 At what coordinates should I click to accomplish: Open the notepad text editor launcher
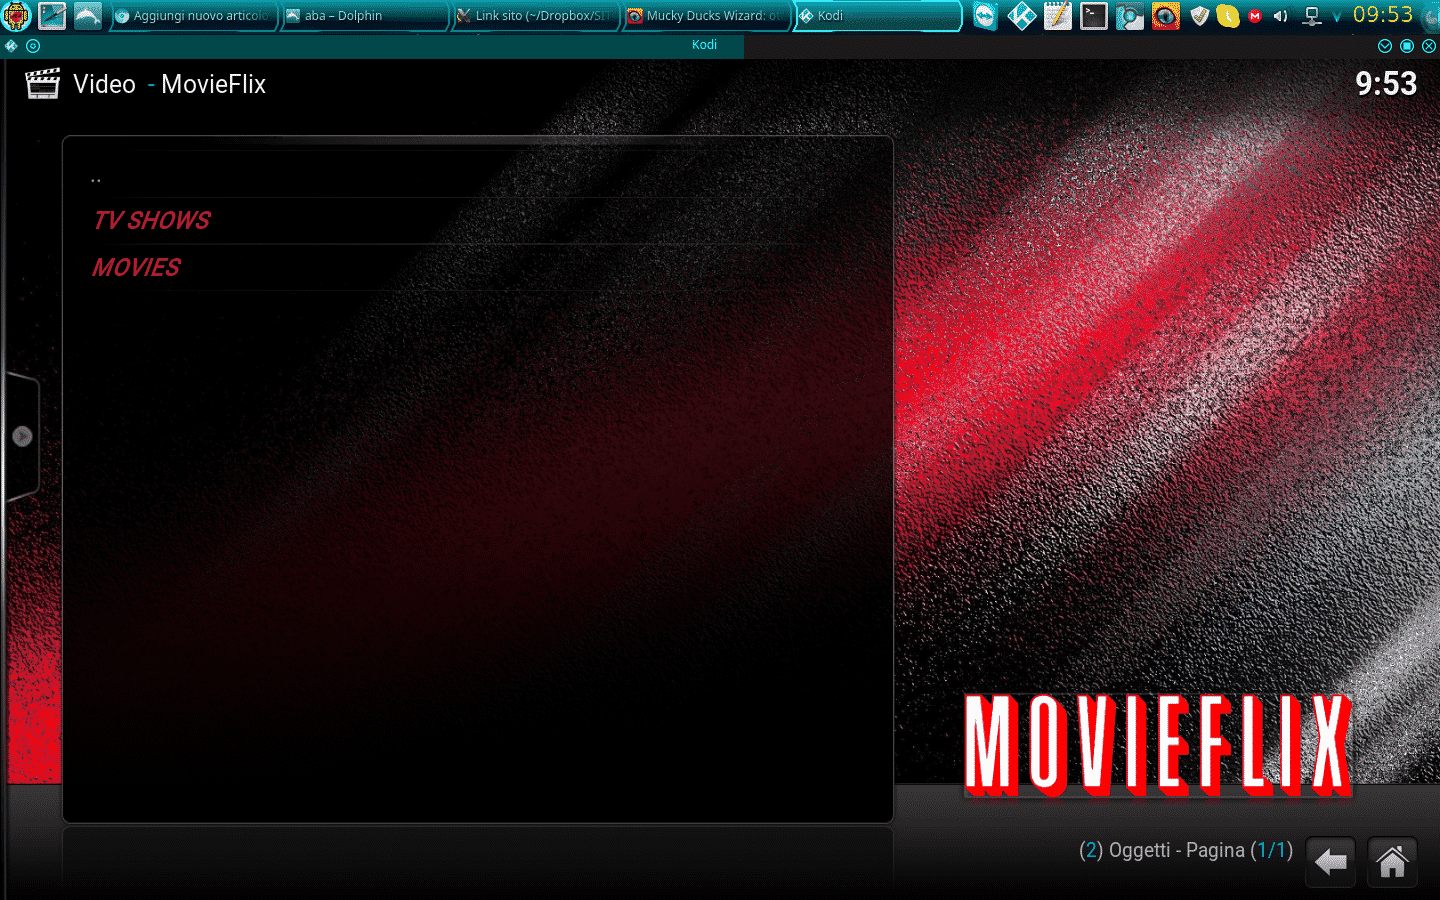click(1058, 16)
